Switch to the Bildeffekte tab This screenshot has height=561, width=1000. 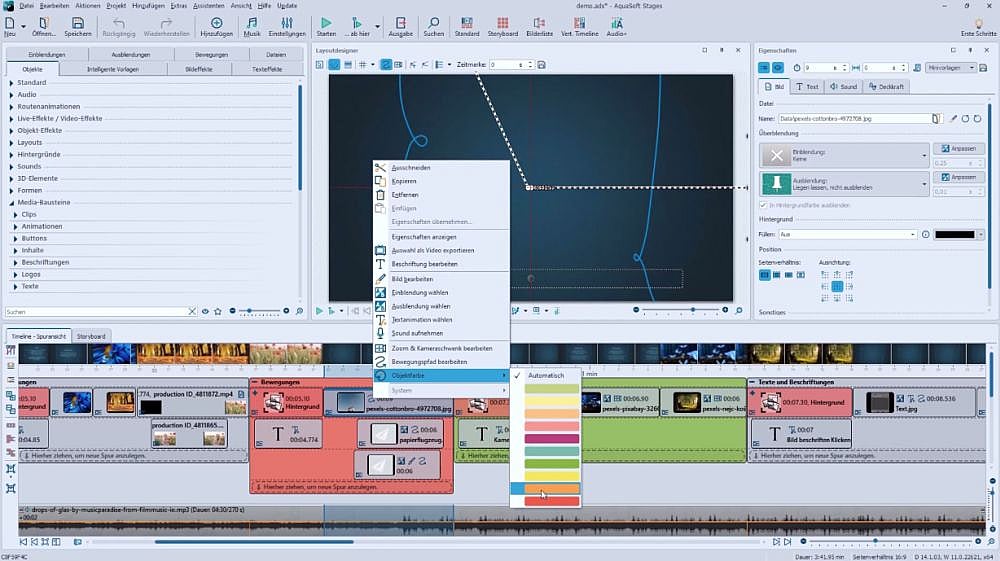click(x=197, y=70)
